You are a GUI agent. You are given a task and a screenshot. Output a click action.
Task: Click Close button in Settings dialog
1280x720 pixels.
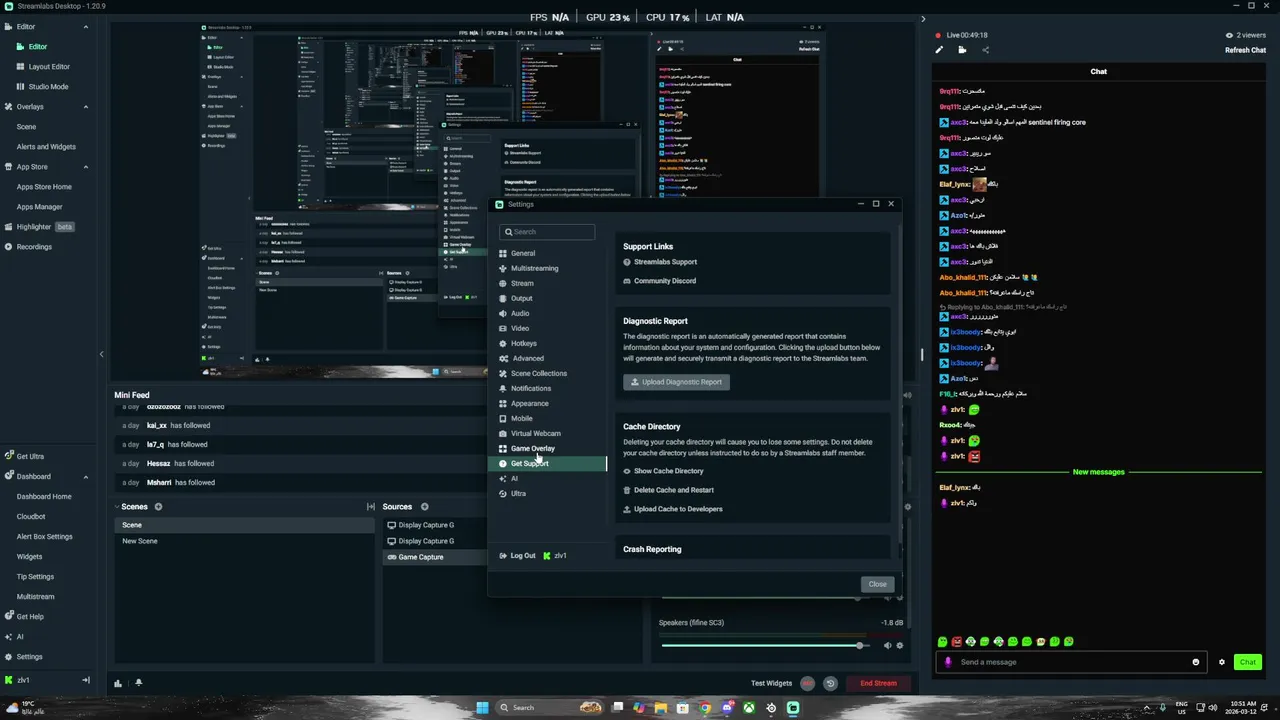(x=877, y=584)
